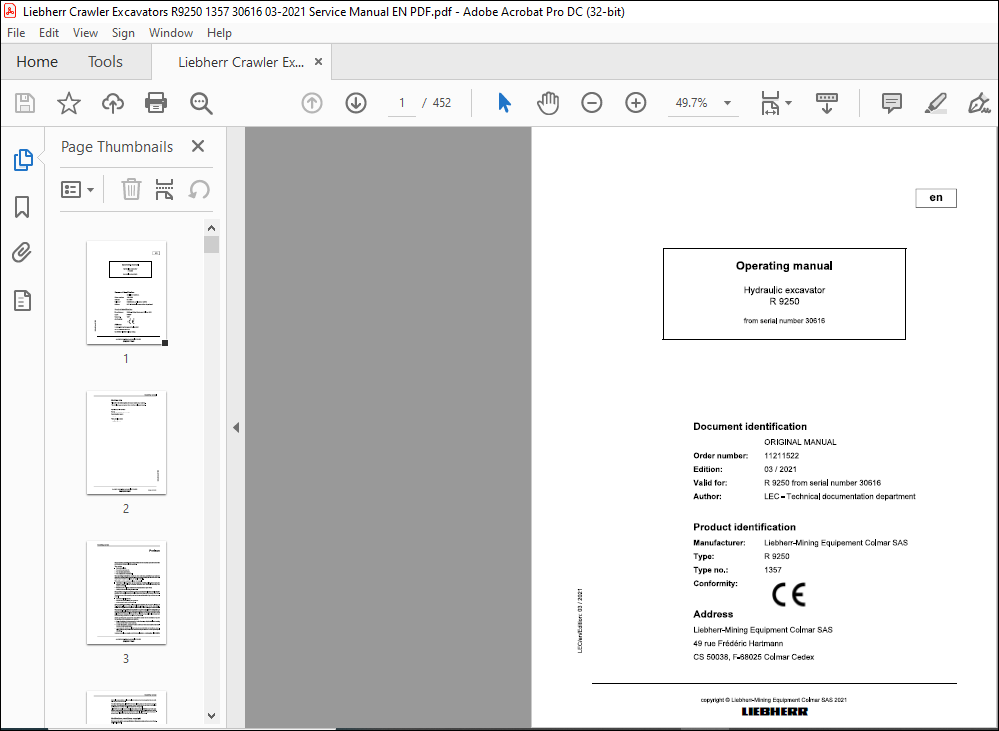Click 'Product identification' heading
Viewport: 999px width, 731px height.
pos(744,527)
